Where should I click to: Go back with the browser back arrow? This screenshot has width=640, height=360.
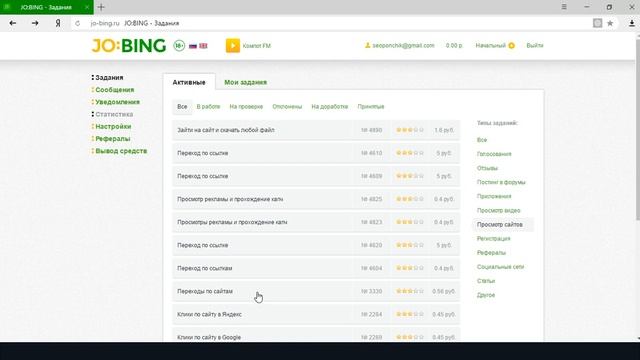pyautogui.click(x=13, y=23)
